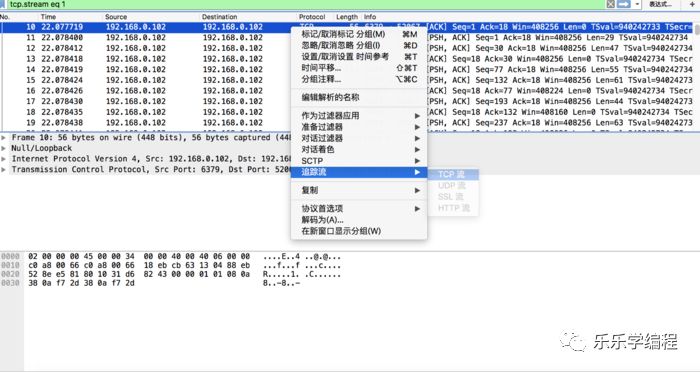Expand the Frame 10 details tree row
Screen dimensions: 700x372
[x=4, y=138]
